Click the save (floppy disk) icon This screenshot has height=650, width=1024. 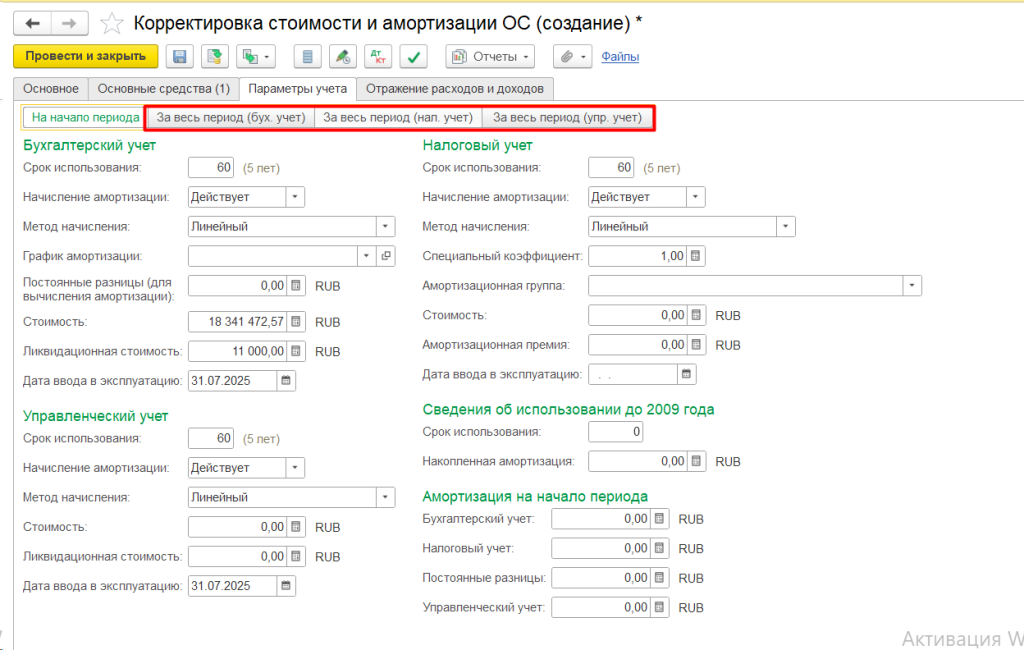point(180,57)
